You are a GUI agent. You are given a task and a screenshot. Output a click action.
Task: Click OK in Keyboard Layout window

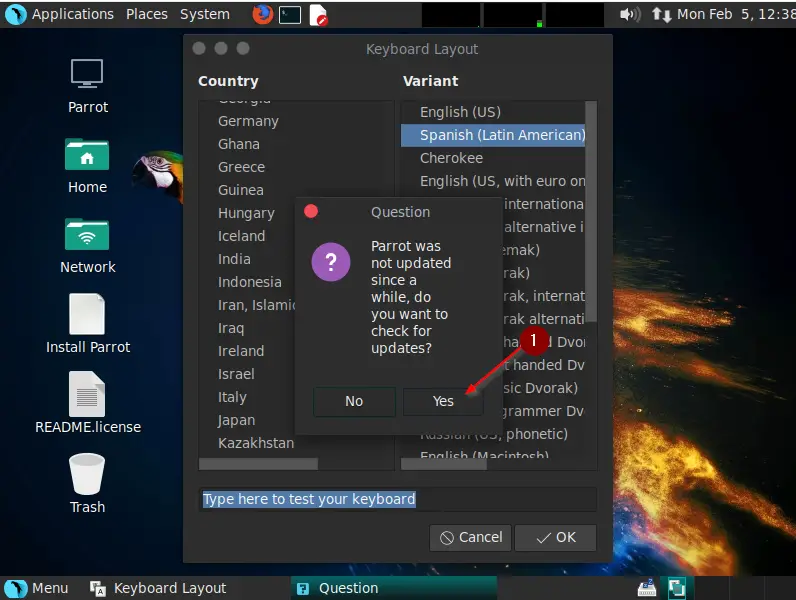556,538
